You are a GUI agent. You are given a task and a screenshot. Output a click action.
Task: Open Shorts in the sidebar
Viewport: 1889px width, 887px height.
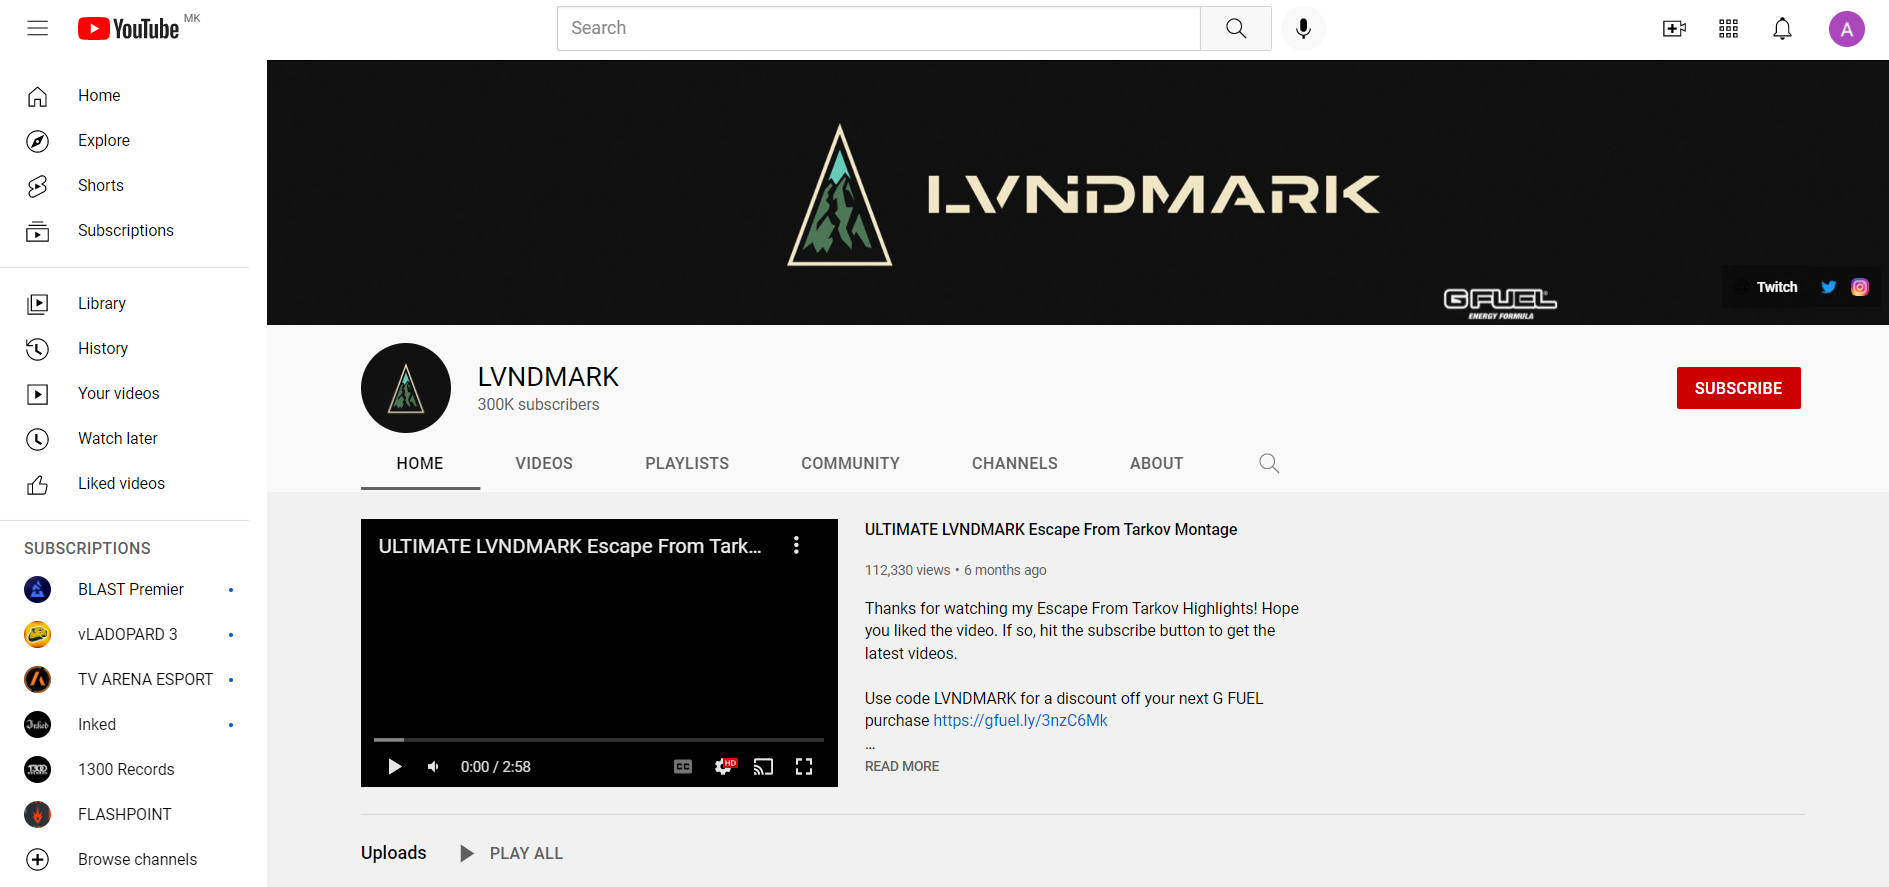coord(124,186)
